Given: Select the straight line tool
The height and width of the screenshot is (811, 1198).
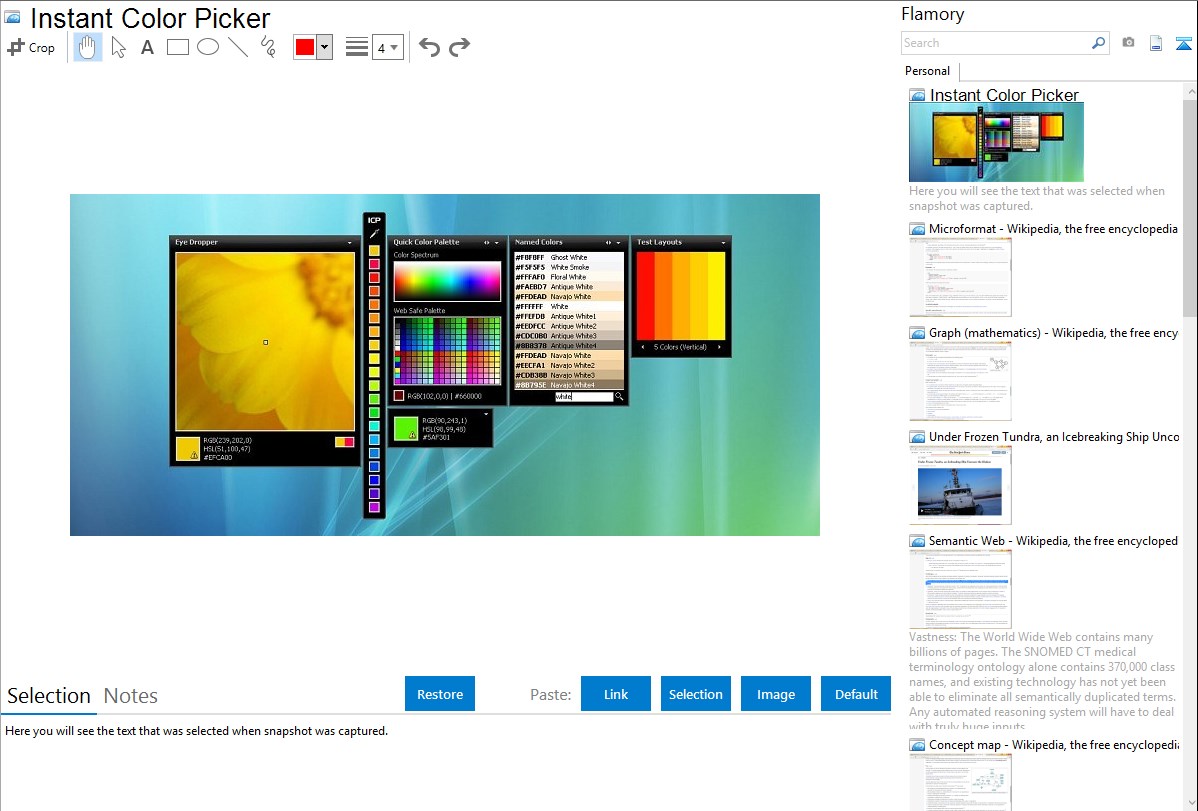Looking at the screenshot, I should 238,47.
